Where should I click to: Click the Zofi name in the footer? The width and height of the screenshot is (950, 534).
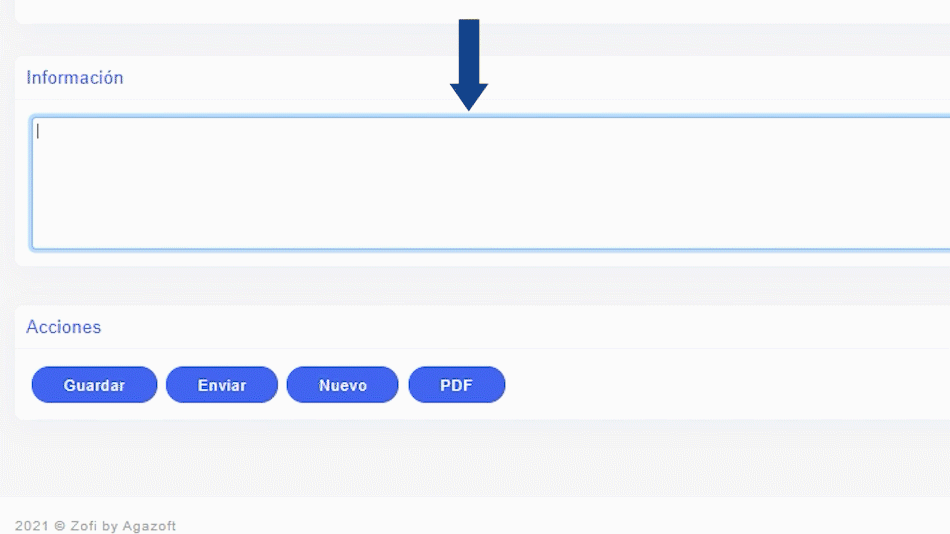[84, 526]
